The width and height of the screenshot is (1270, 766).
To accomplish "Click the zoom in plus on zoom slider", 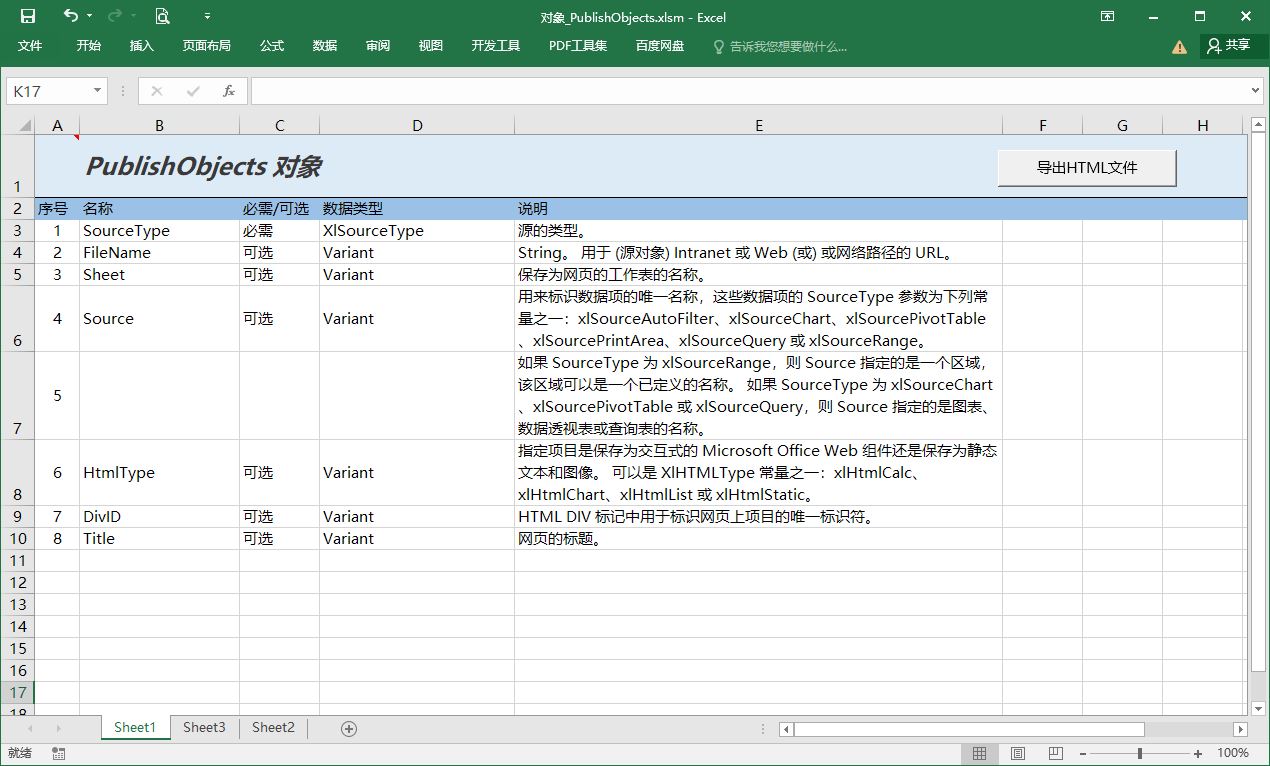I will pos(1197,753).
